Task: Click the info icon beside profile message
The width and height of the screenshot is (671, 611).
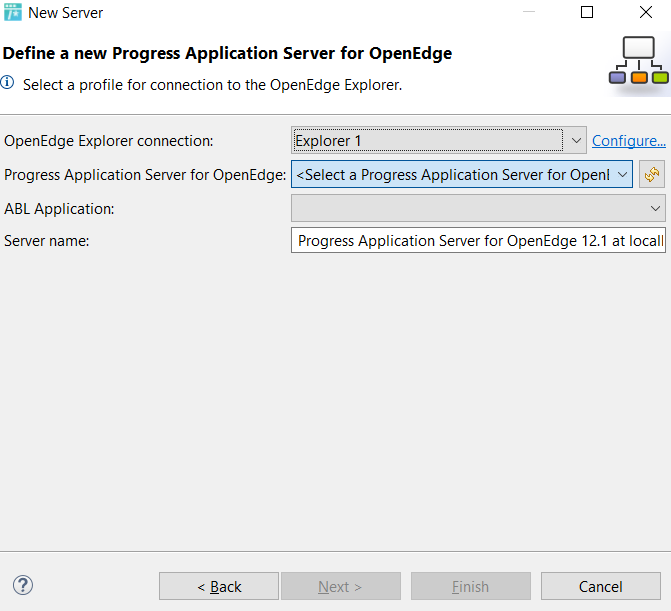Action: click(7, 82)
